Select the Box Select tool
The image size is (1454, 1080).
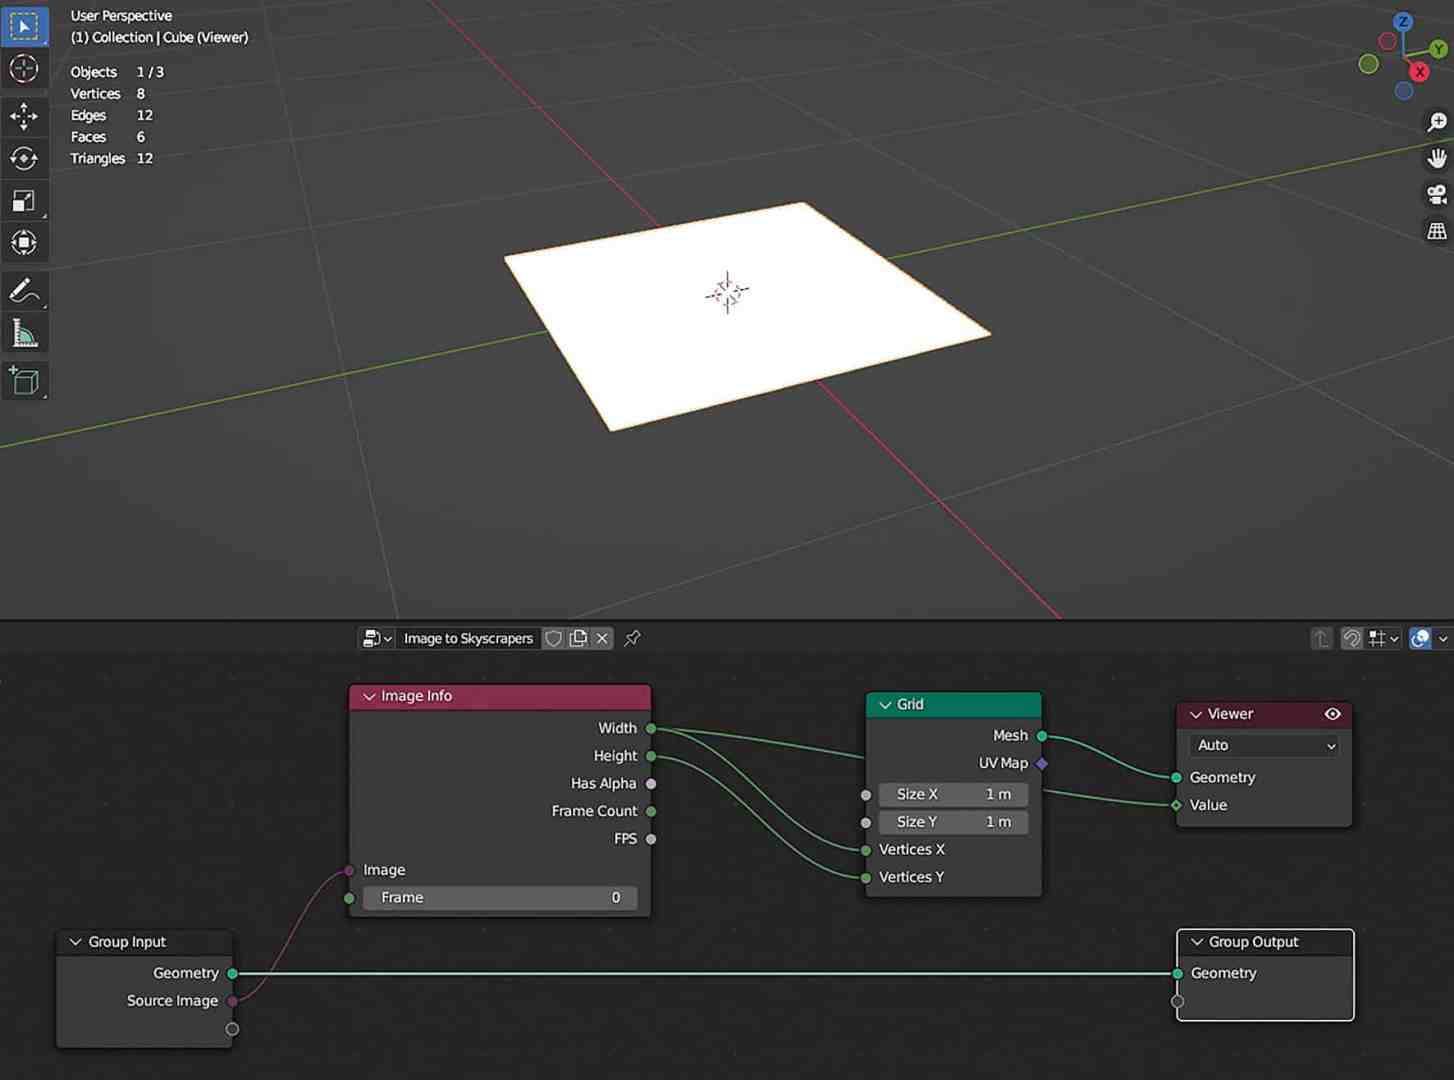25,25
